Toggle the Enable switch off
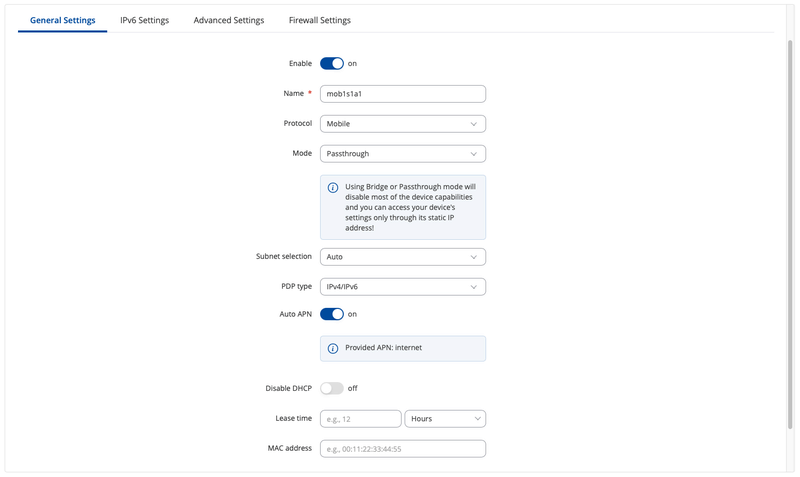Image resolution: width=800 pixels, height=477 pixels. (x=331, y=63)
